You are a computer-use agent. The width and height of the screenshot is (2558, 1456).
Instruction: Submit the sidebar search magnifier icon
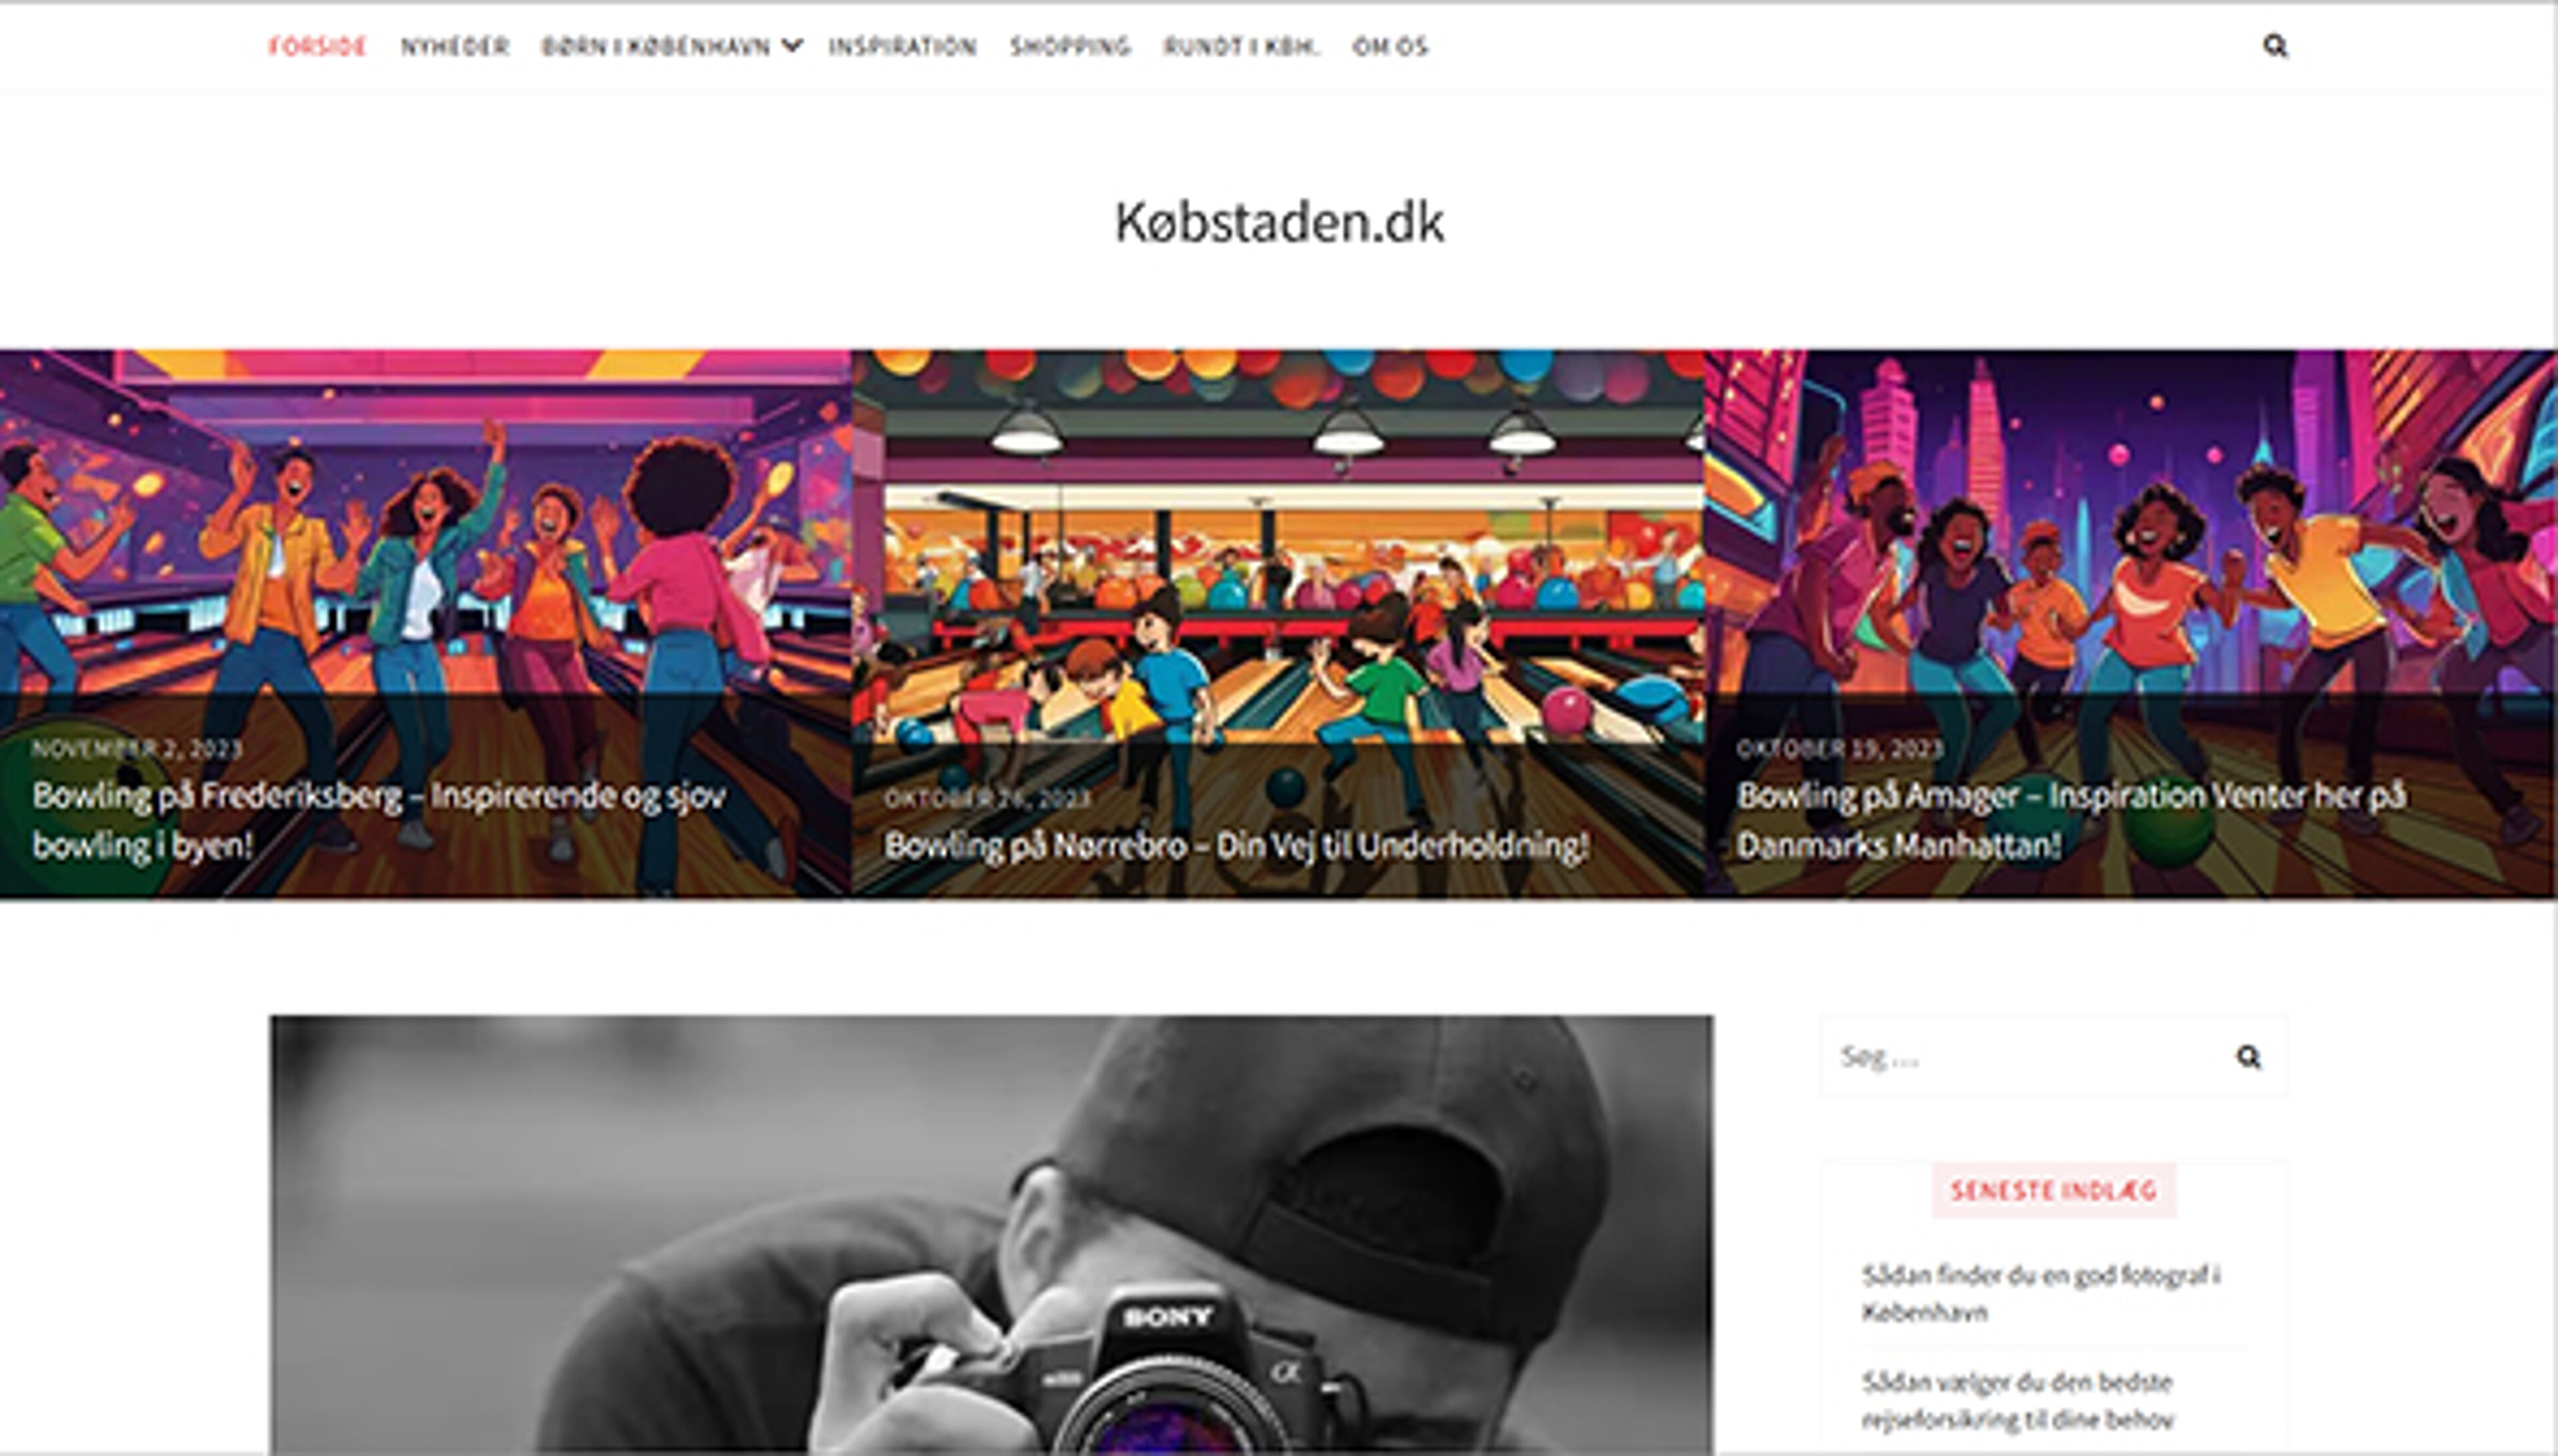click(2248, 1057)
